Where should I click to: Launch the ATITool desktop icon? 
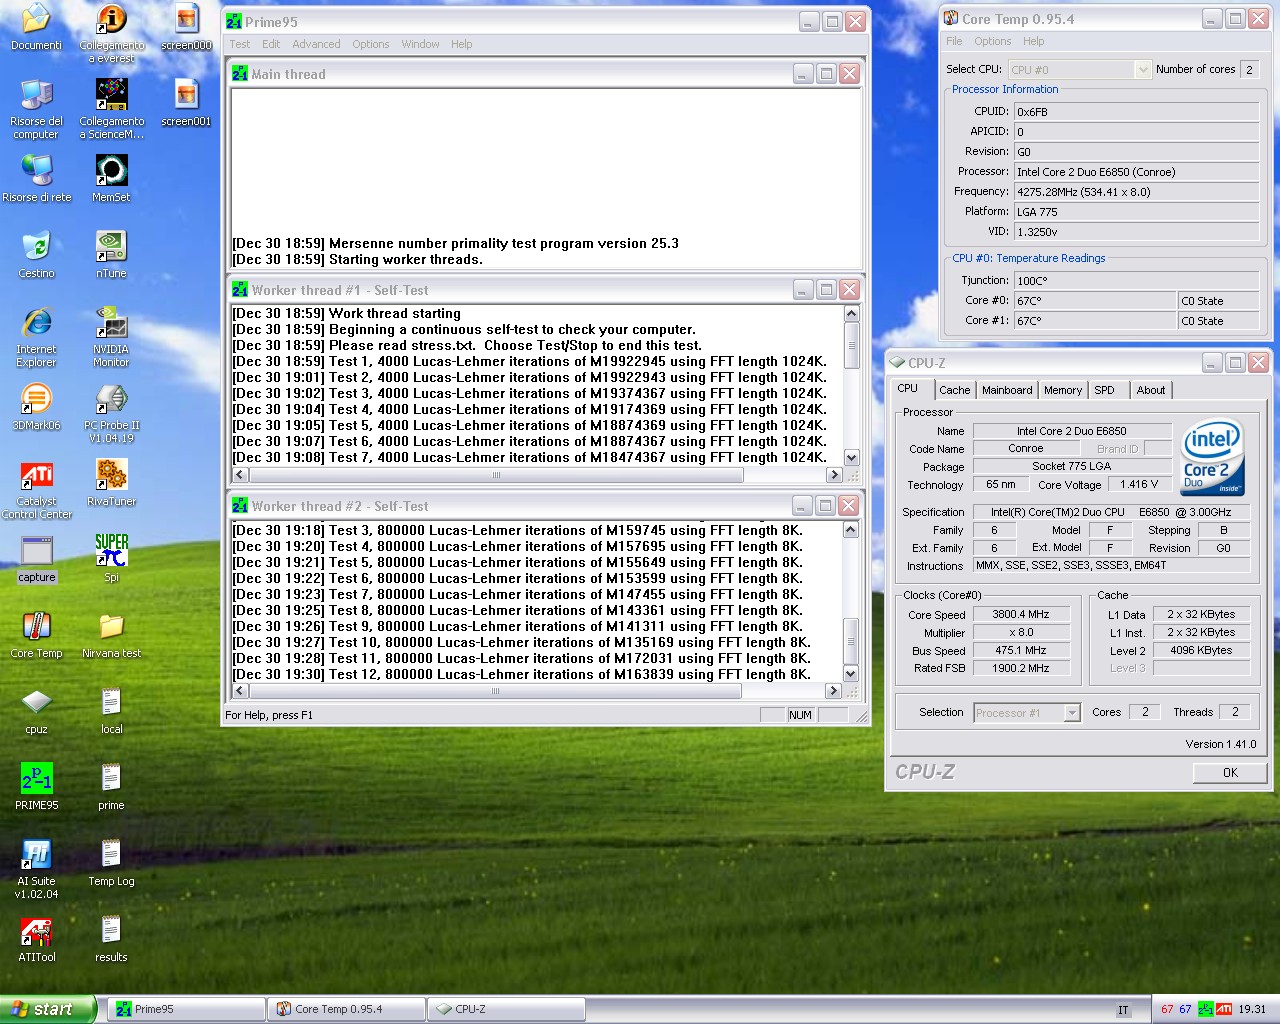click(x=36, y=940)
